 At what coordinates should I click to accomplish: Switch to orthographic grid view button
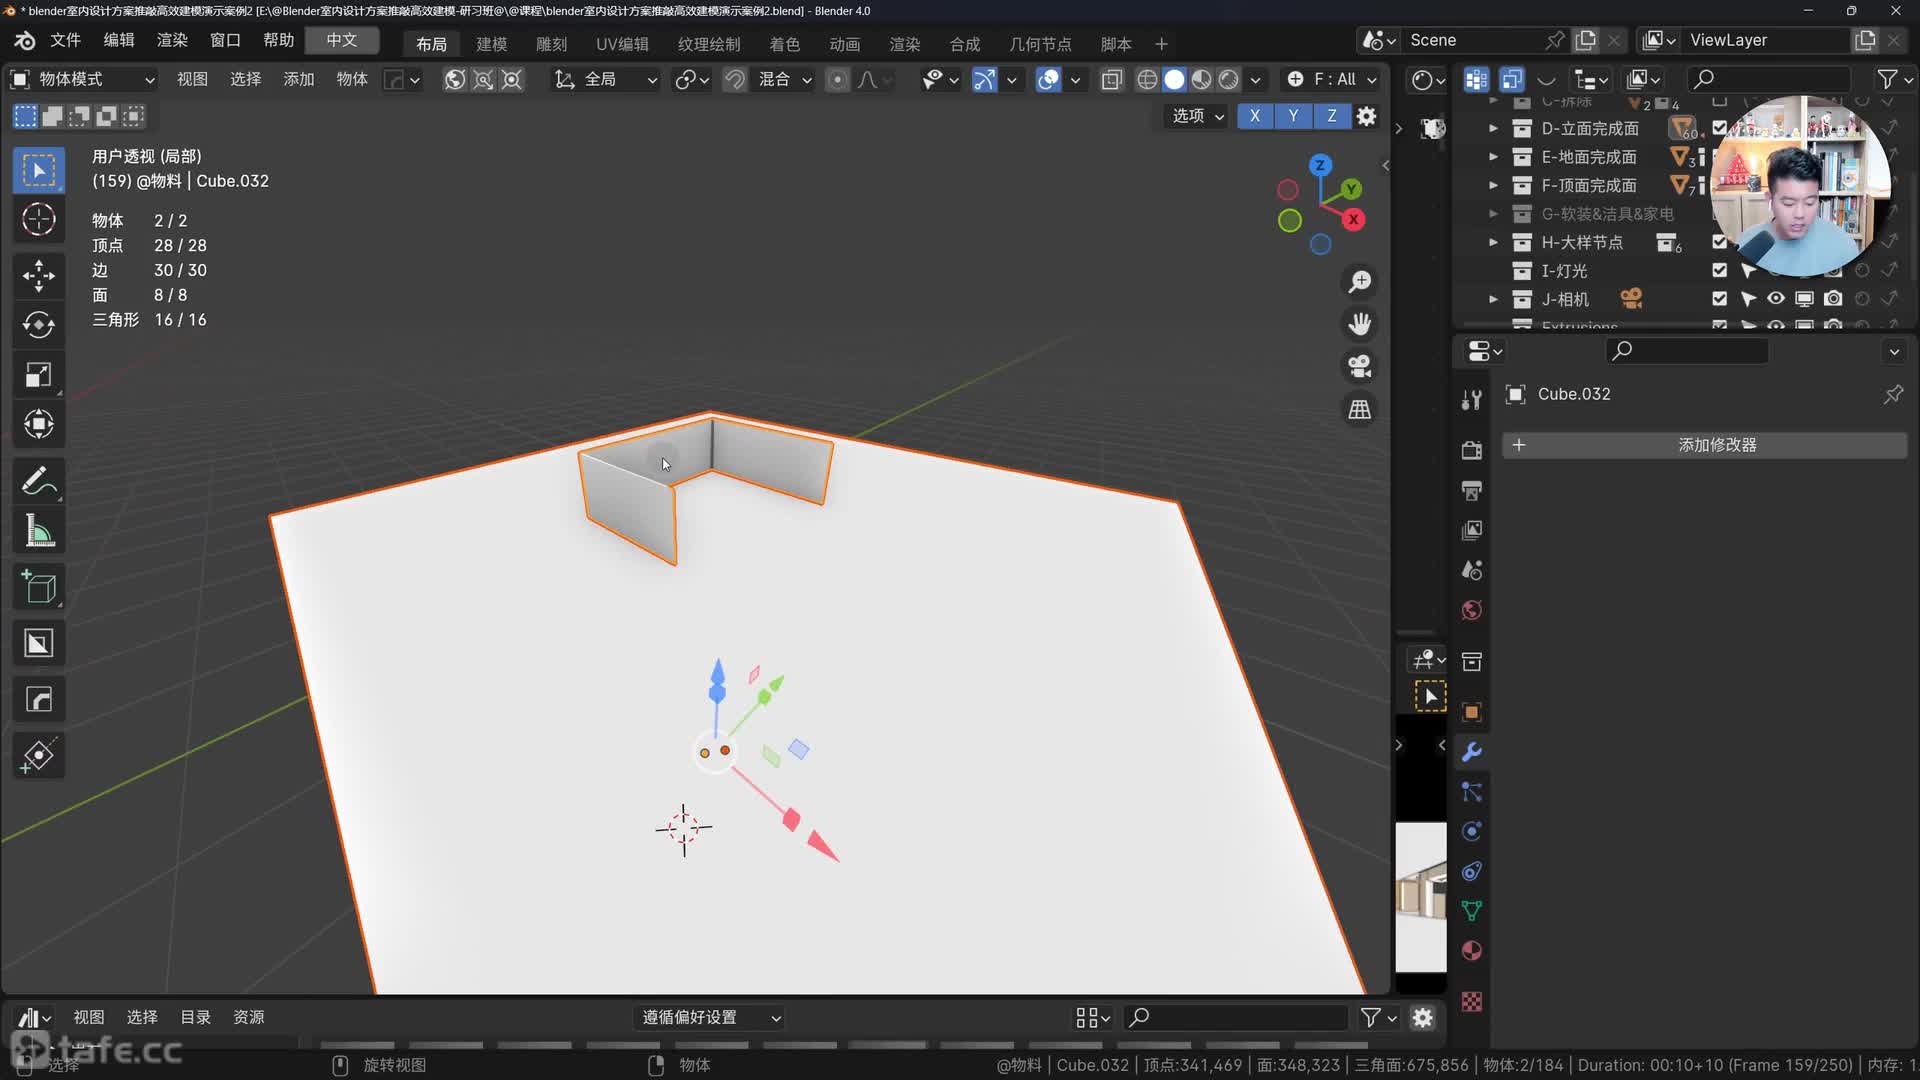pos(1359,410)
